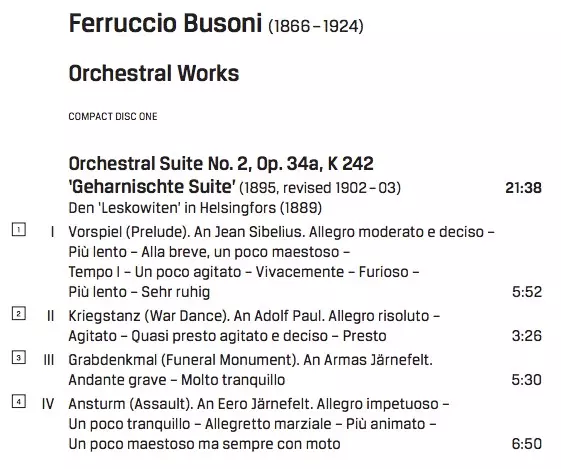Select Roman numeral IV movement marker
The height and width of the screenshot is (469, 561).
(x=48, y=404)
